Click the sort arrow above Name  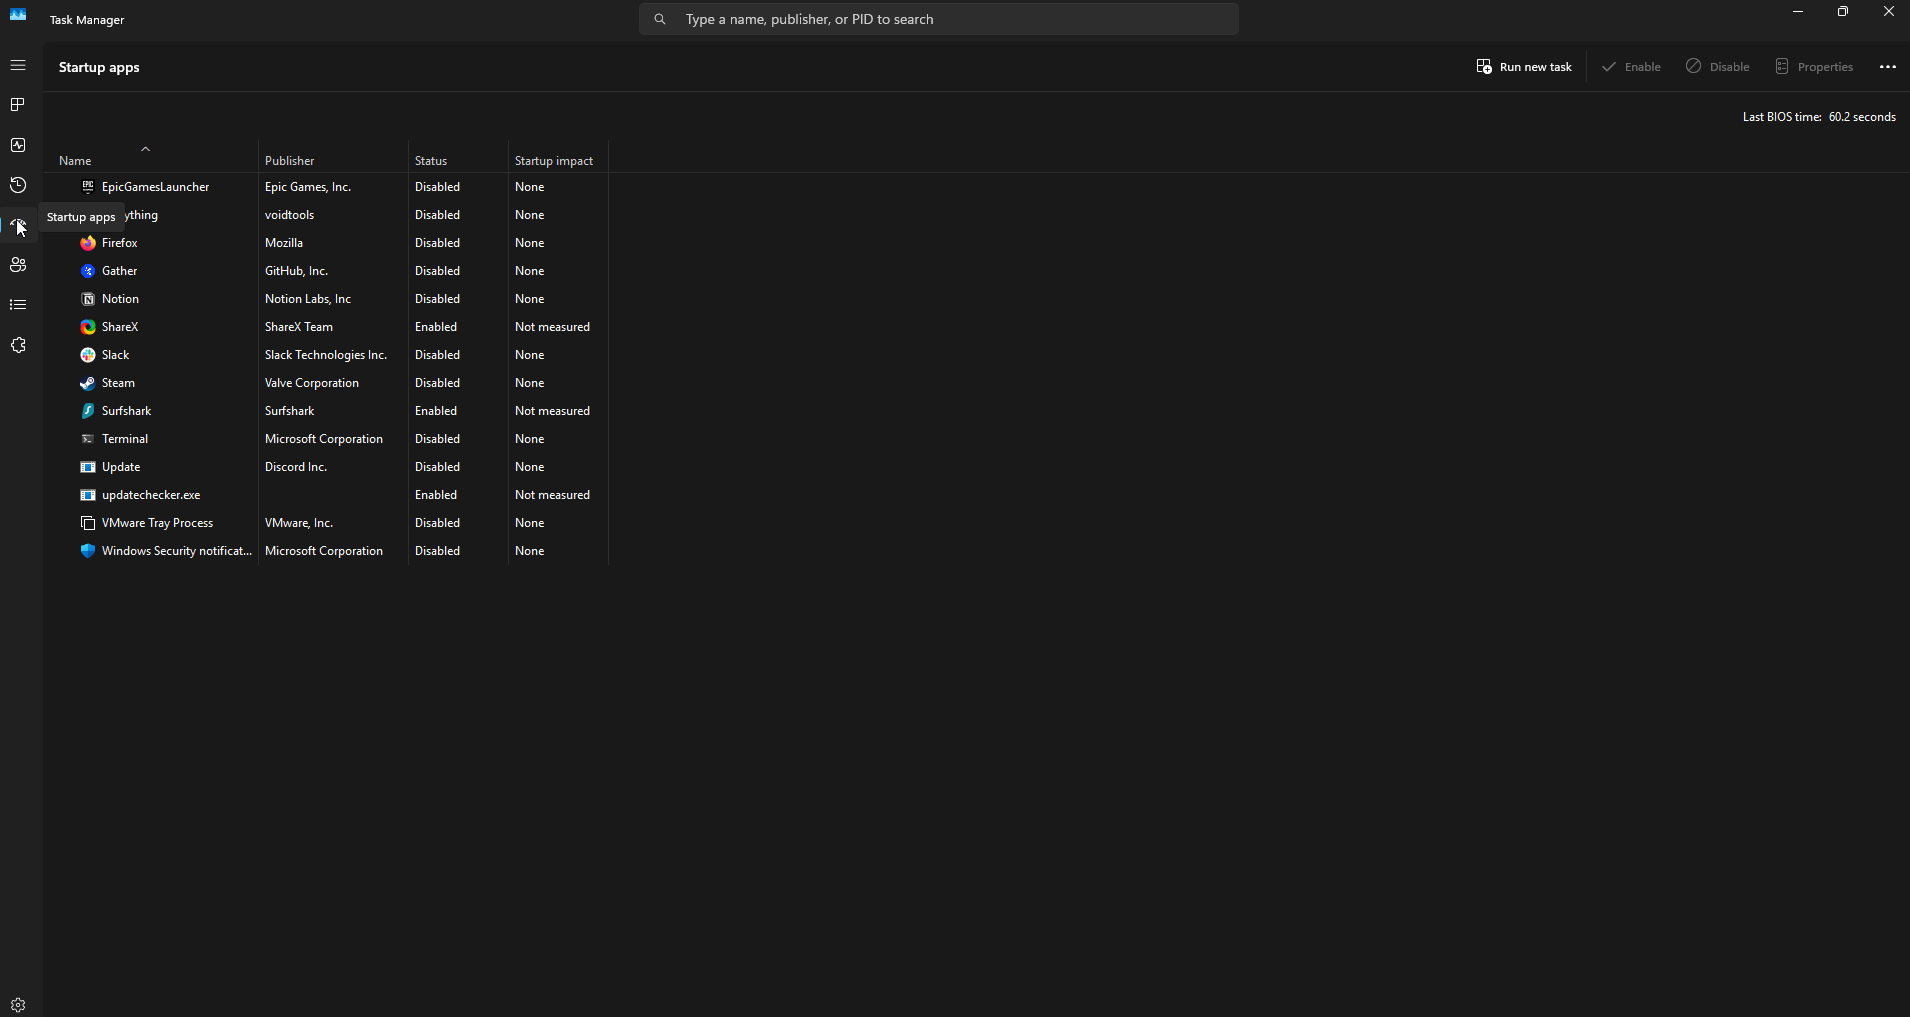pyautogui.click(x=146, y=149)
